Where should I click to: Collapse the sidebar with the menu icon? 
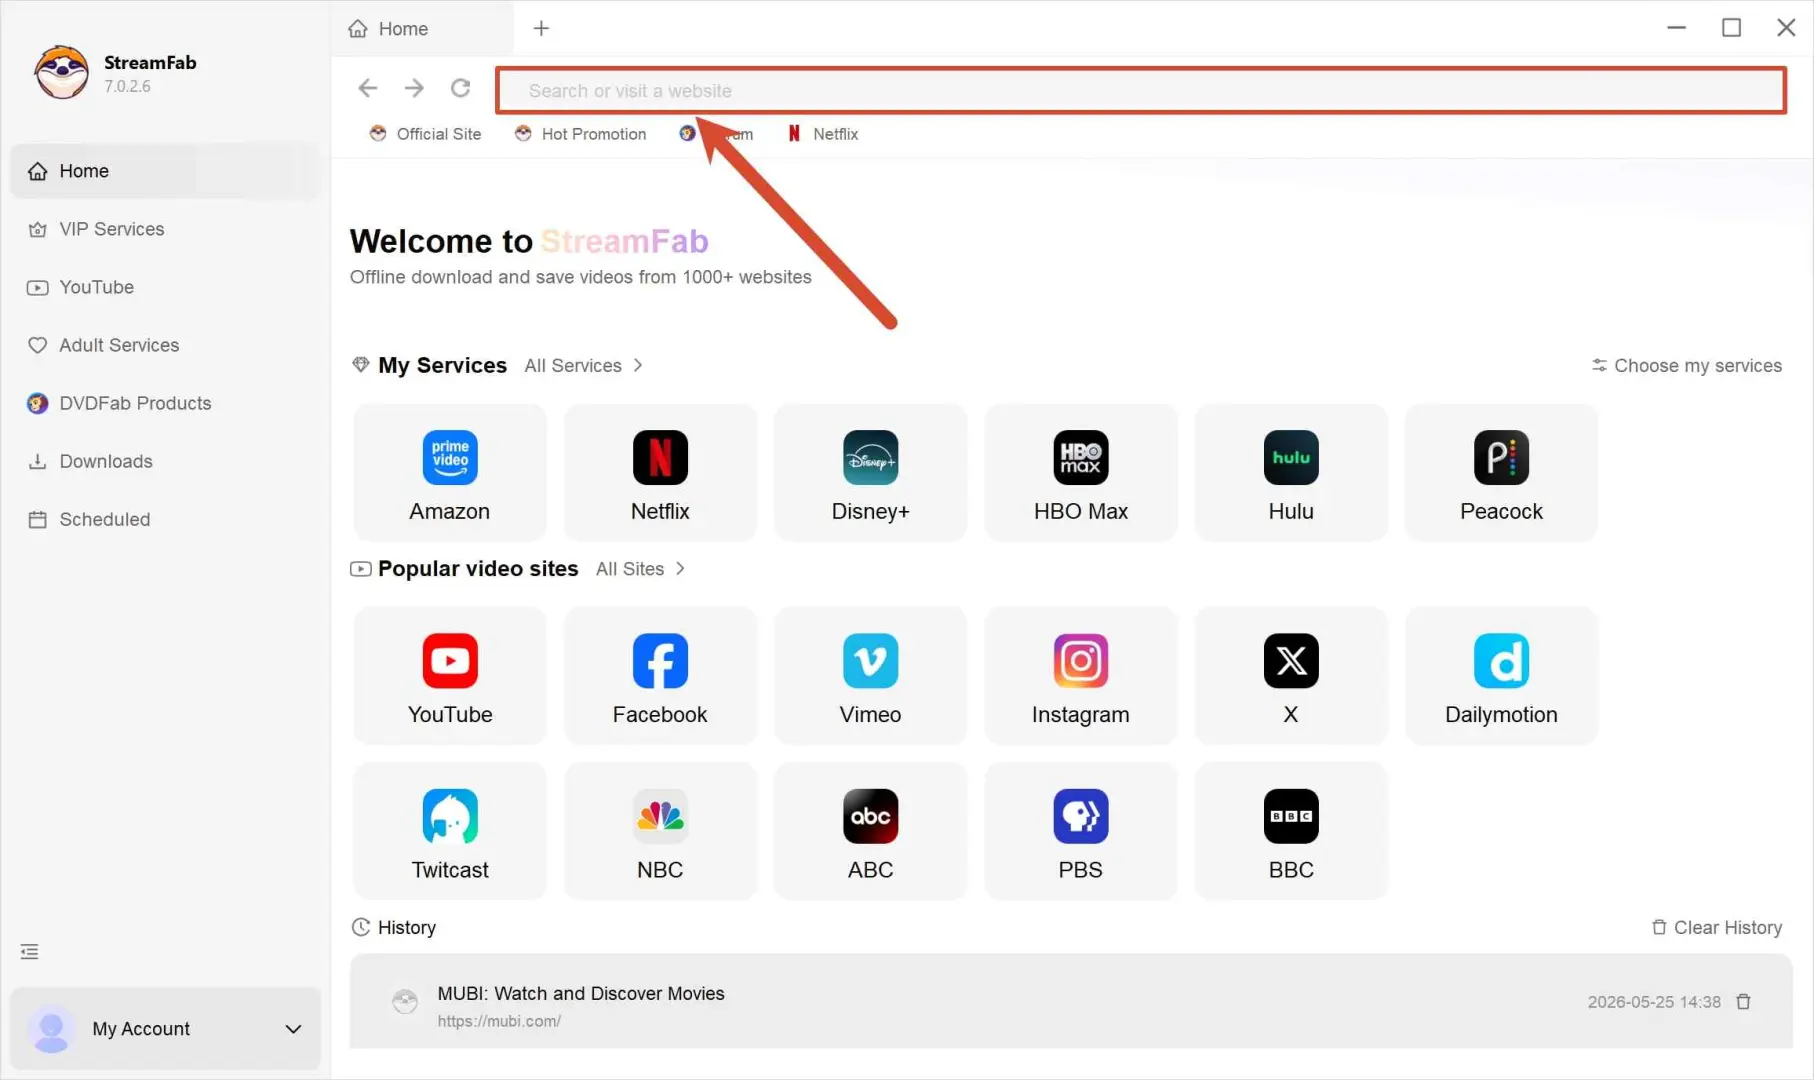pos(30,951)
